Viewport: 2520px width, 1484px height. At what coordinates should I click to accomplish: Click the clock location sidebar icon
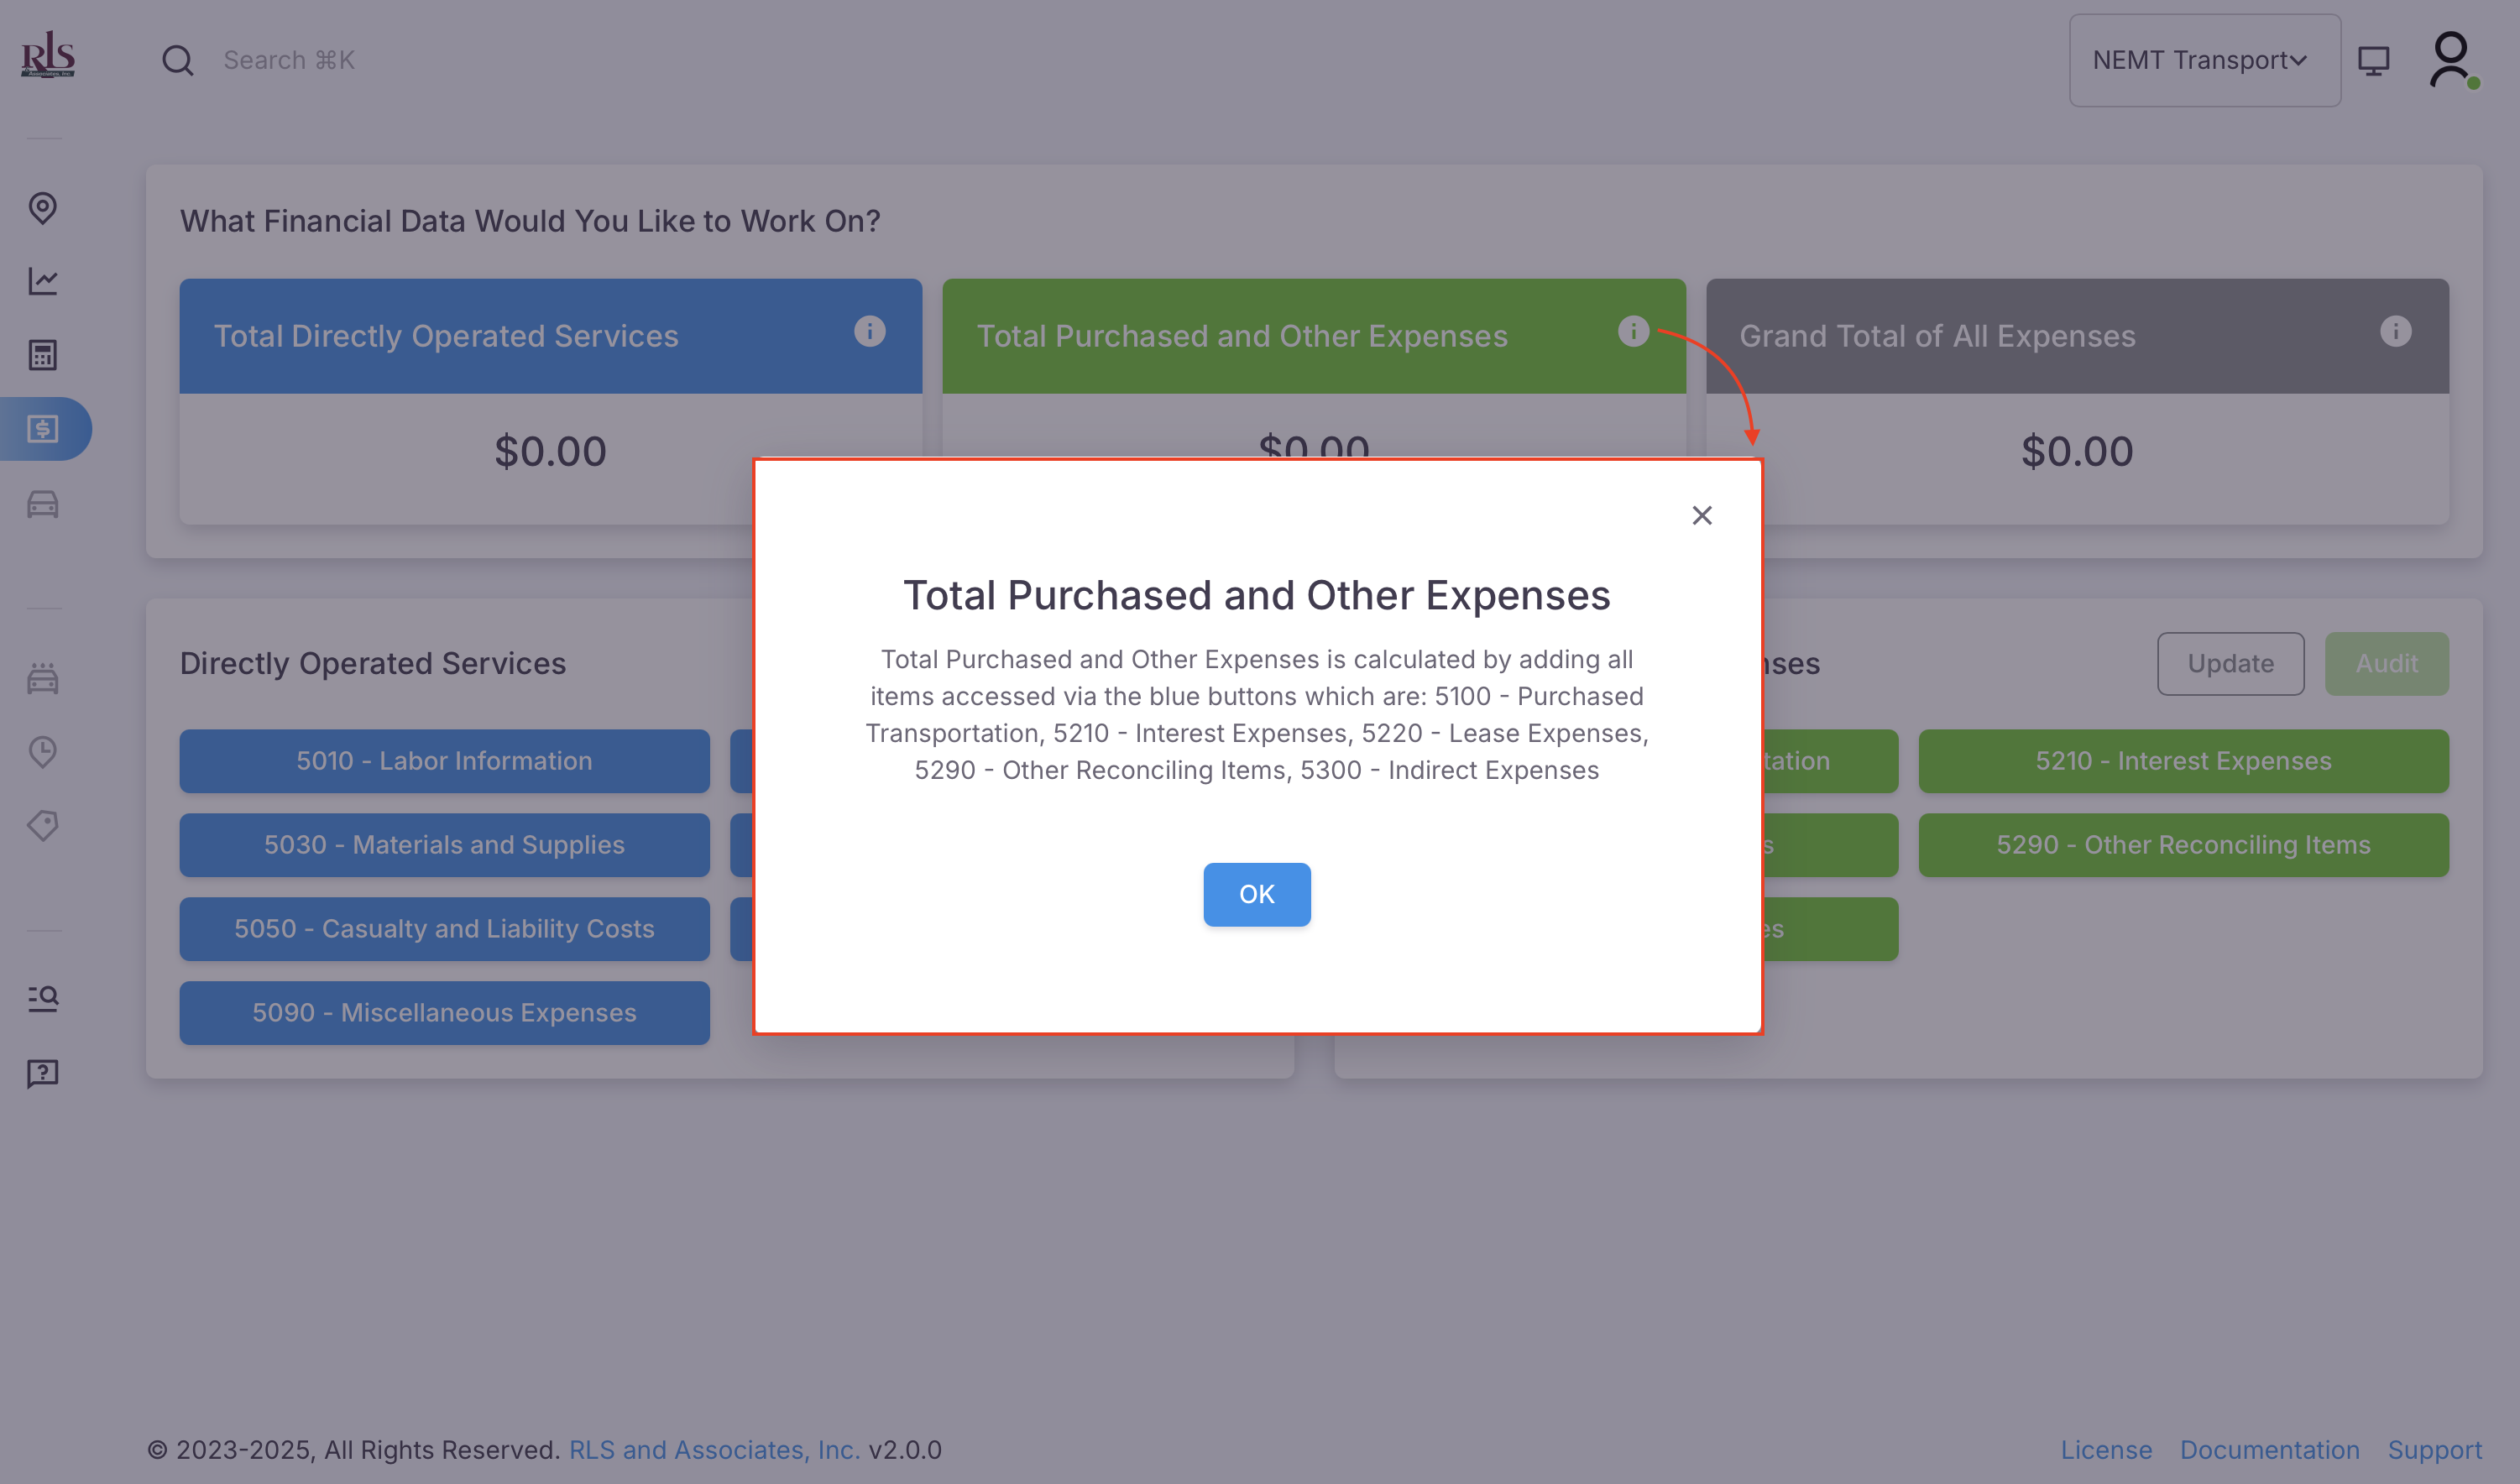(42, 752)
